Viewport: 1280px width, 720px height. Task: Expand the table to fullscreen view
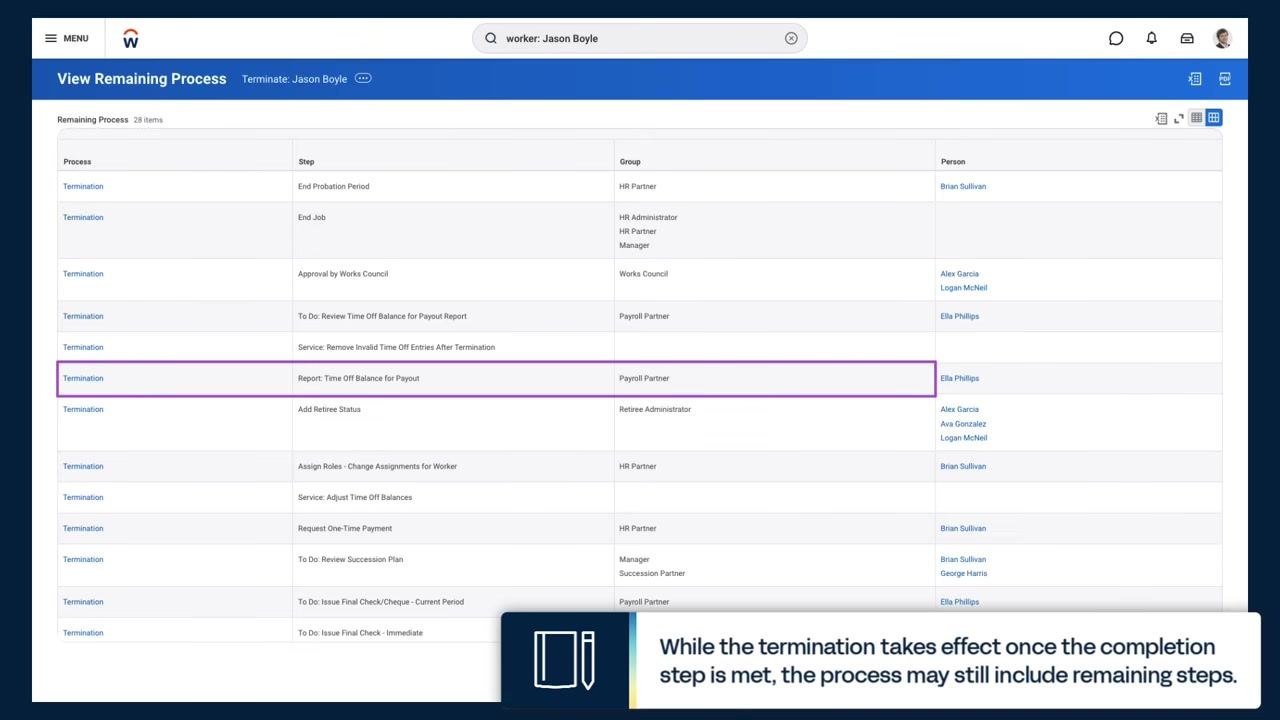(1179, 118)
